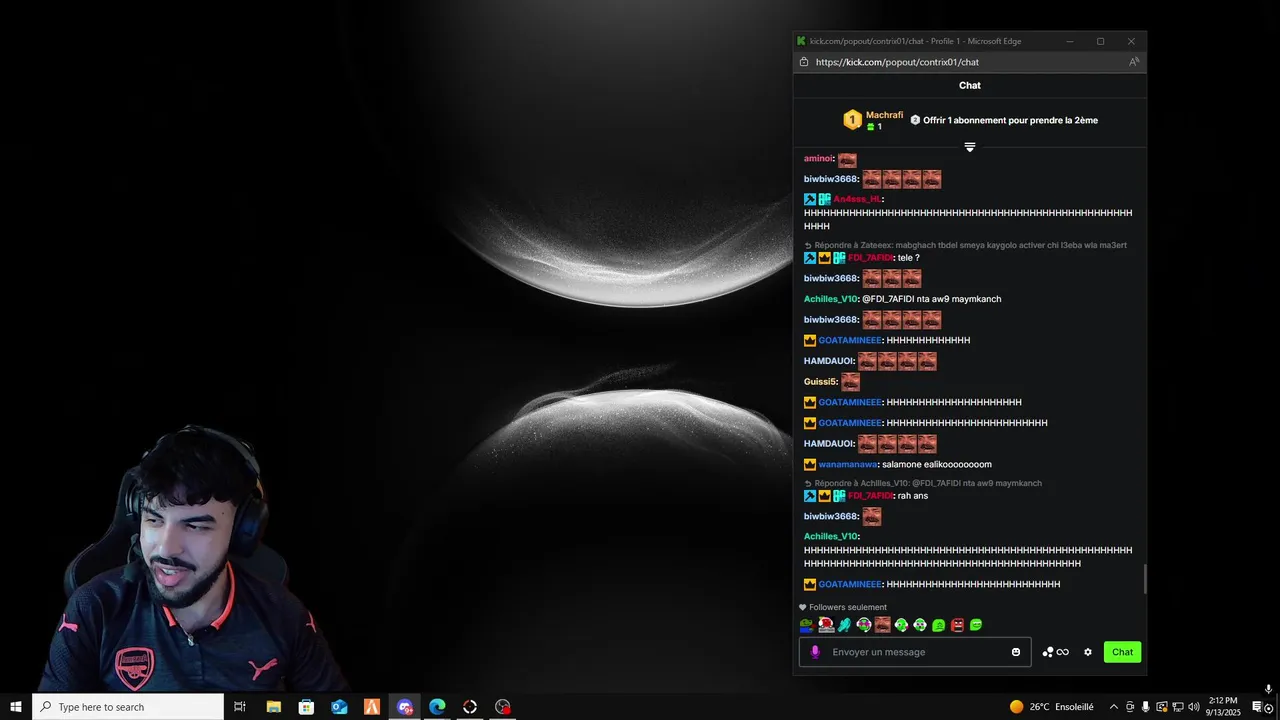Open the emoji picker in message field
1280x720 pixels.
1016,652
